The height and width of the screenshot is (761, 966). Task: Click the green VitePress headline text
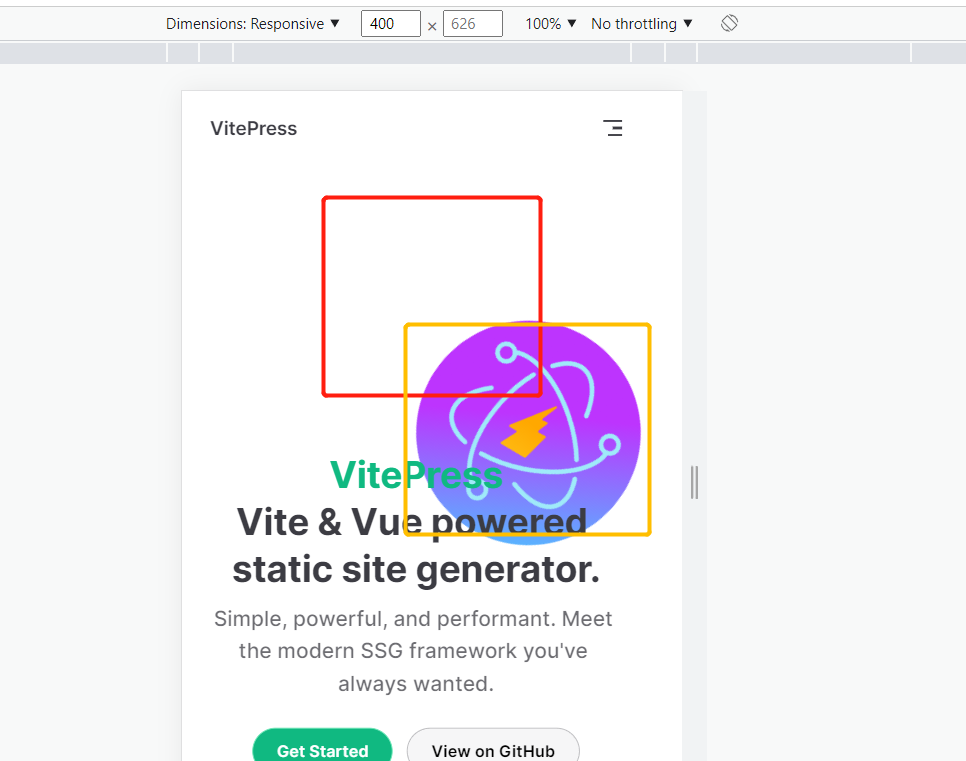pyautogui.click(x=416, y=475)
